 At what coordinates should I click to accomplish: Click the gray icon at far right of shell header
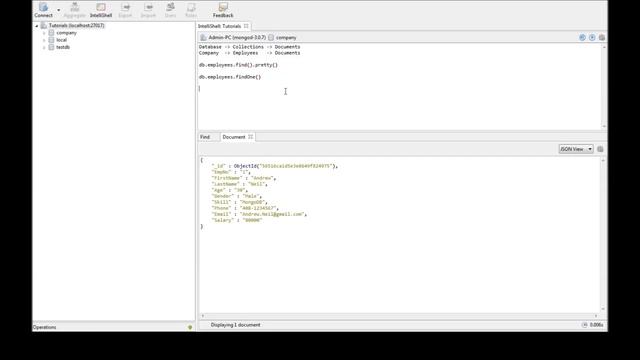tap(602, 38)
